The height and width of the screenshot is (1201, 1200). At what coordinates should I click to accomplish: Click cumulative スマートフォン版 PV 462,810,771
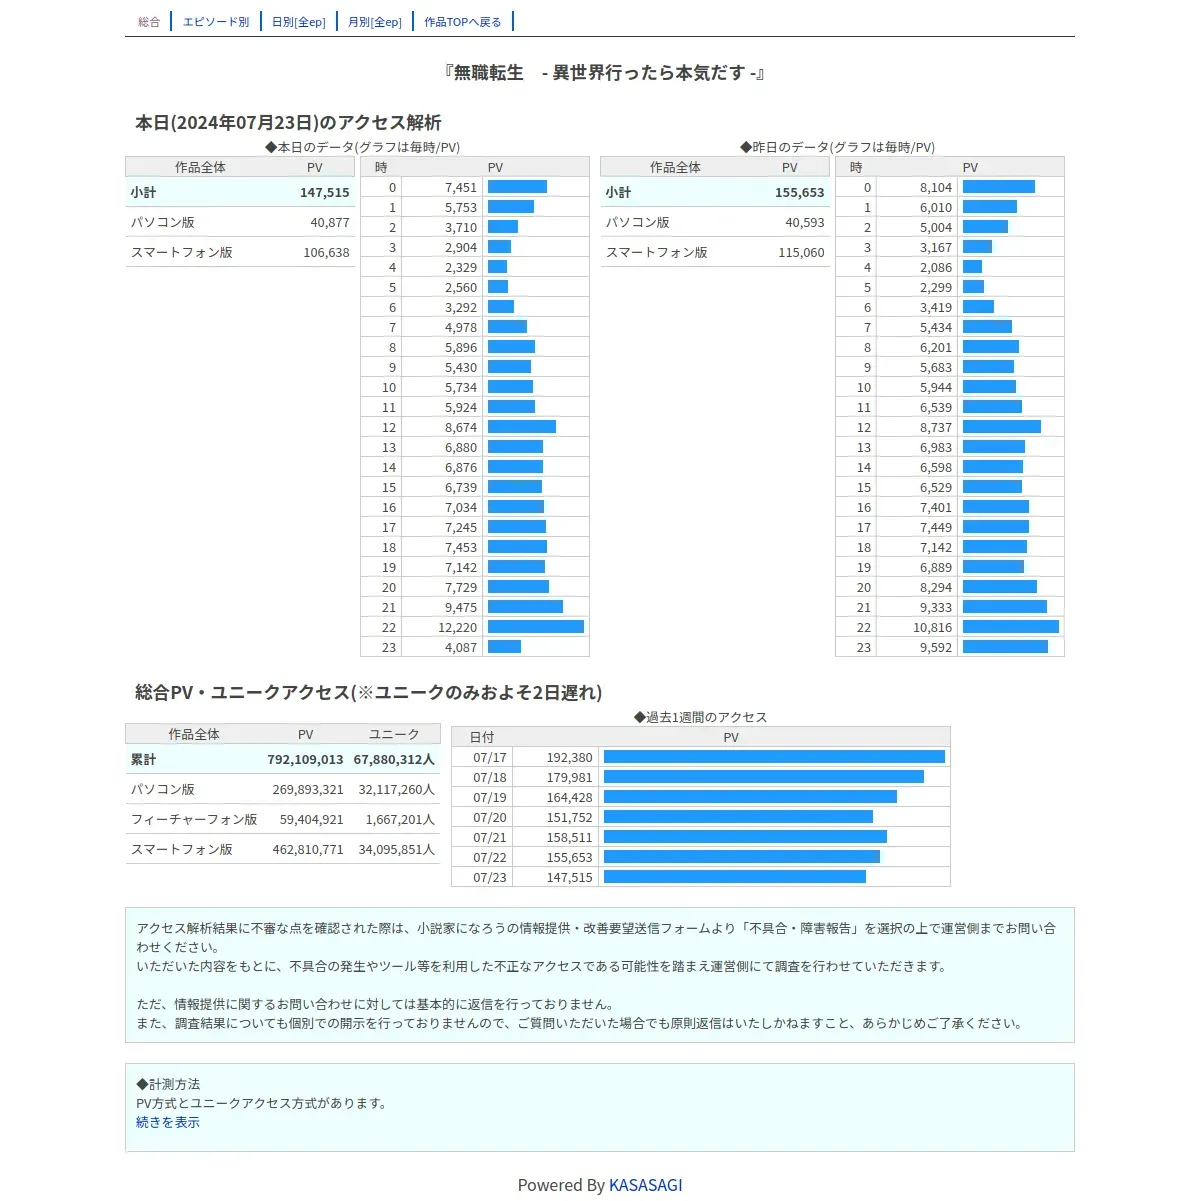tap(308, 850)
